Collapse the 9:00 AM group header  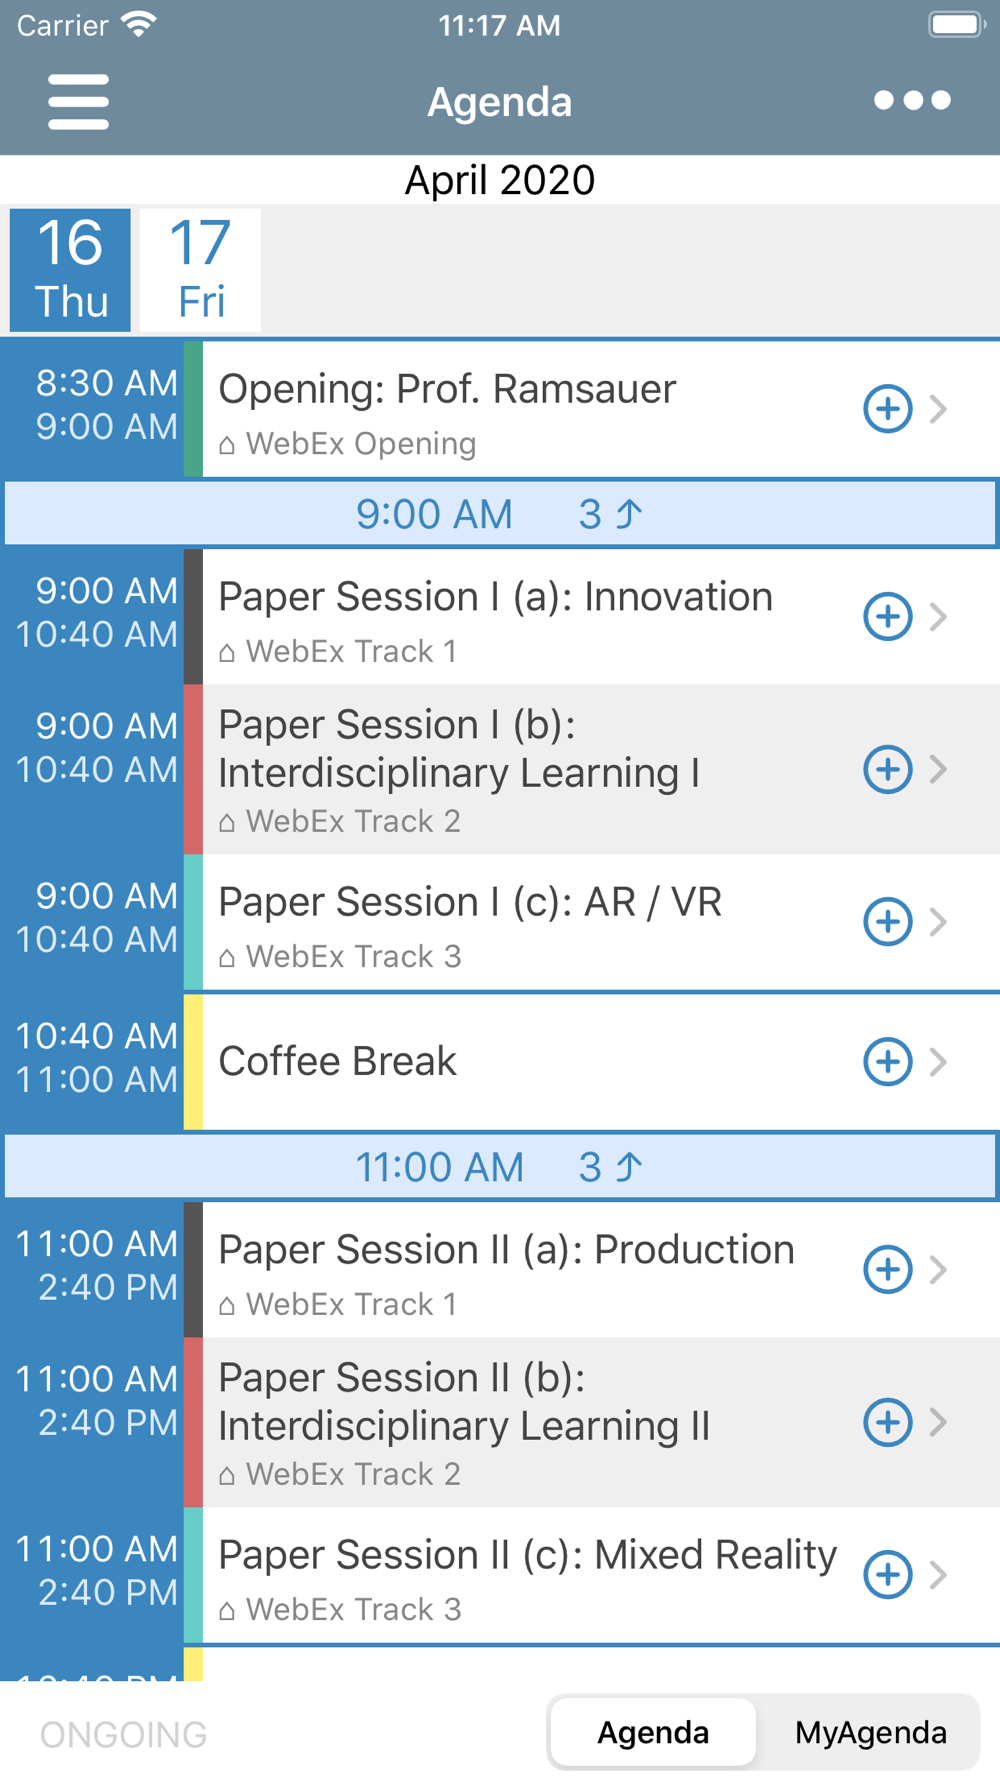(x=500, y=514)
